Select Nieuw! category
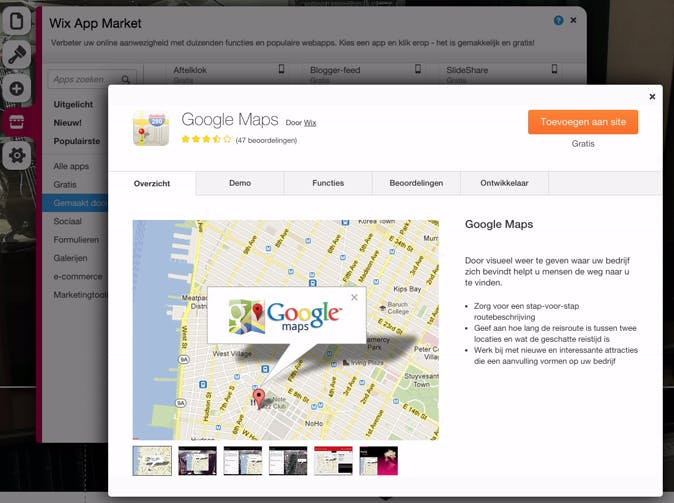This screenshot has height=503, width=674. [x=67, y=123]
